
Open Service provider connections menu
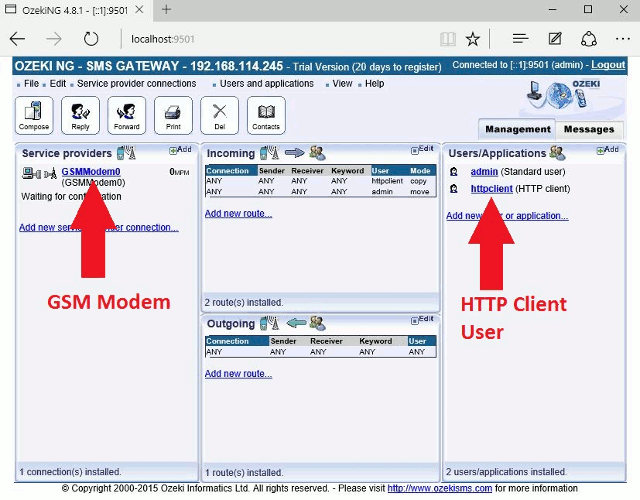(x=136, y=84)
